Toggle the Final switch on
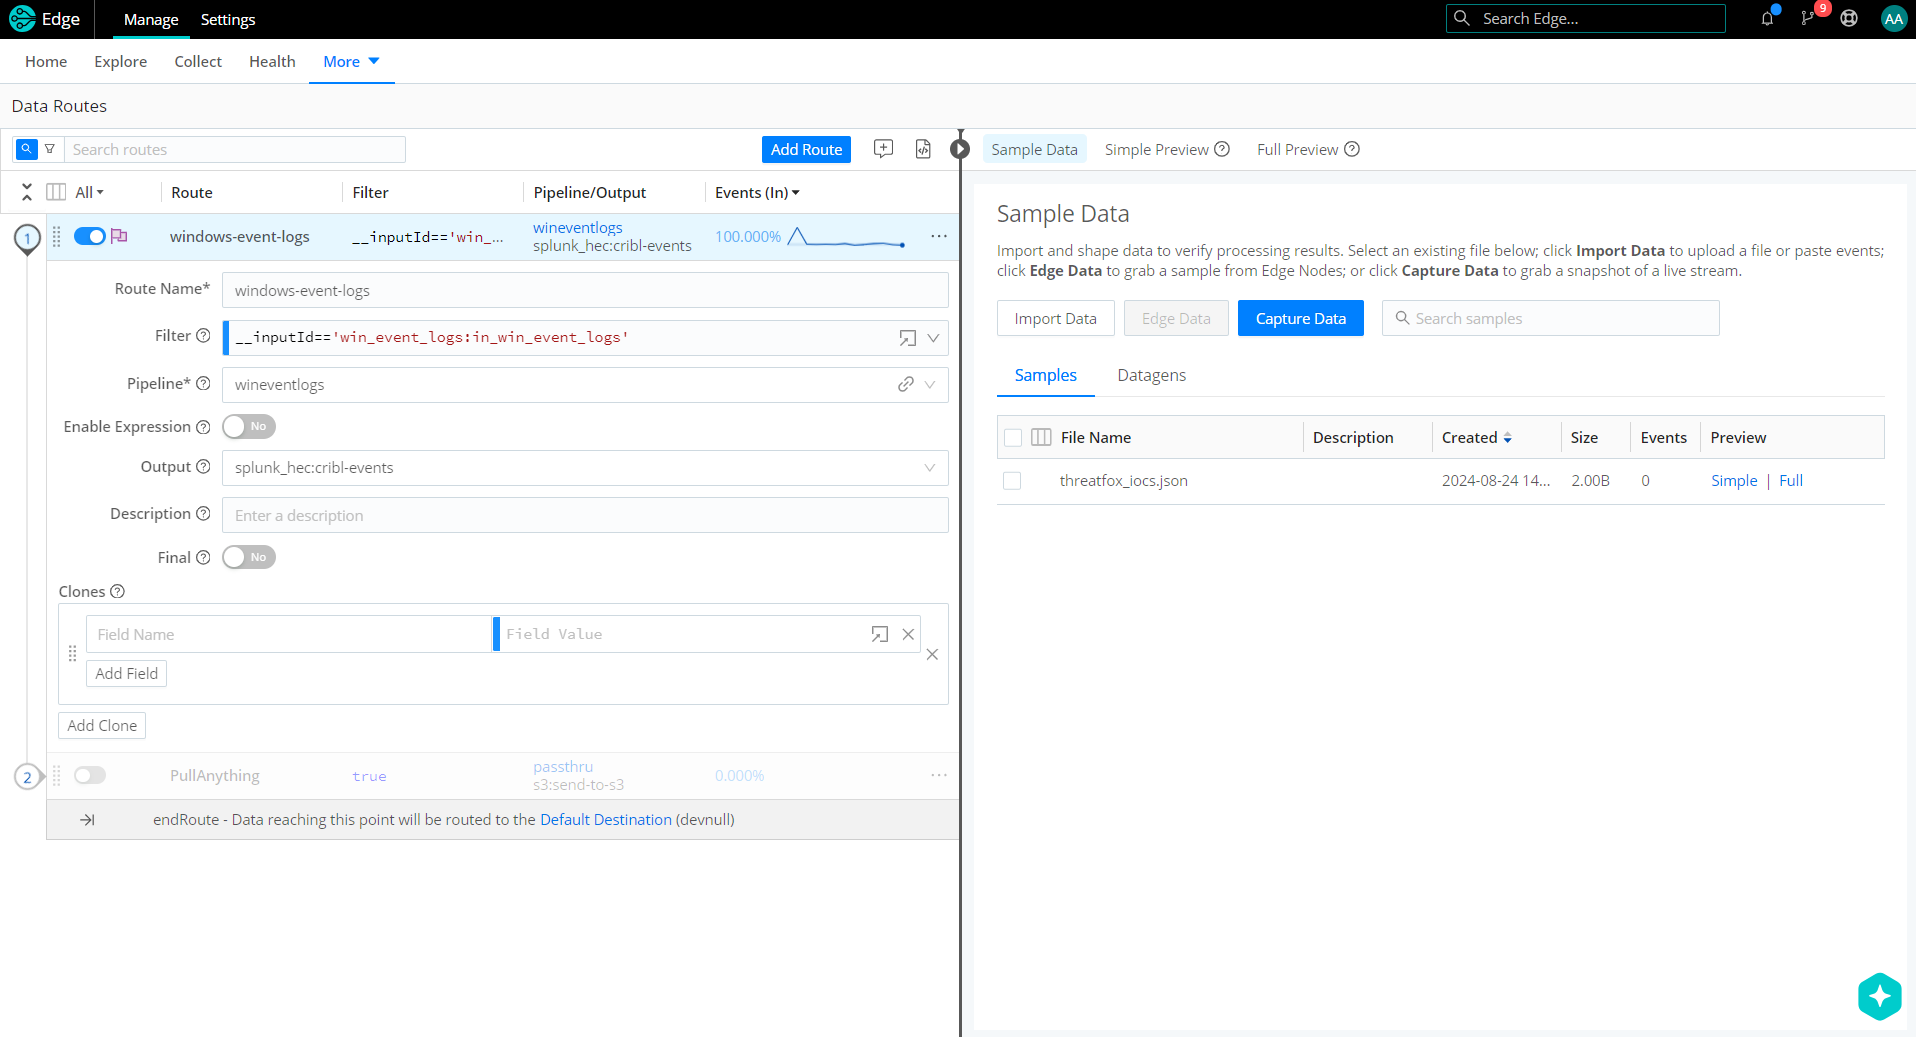The width and height of the screenshot is (1916, 1037). [x=248, y=557]
